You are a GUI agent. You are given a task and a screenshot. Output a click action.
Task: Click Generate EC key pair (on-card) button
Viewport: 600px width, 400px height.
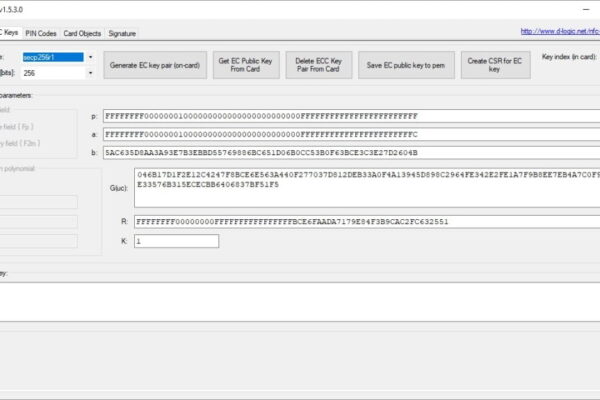click(155, 65)
